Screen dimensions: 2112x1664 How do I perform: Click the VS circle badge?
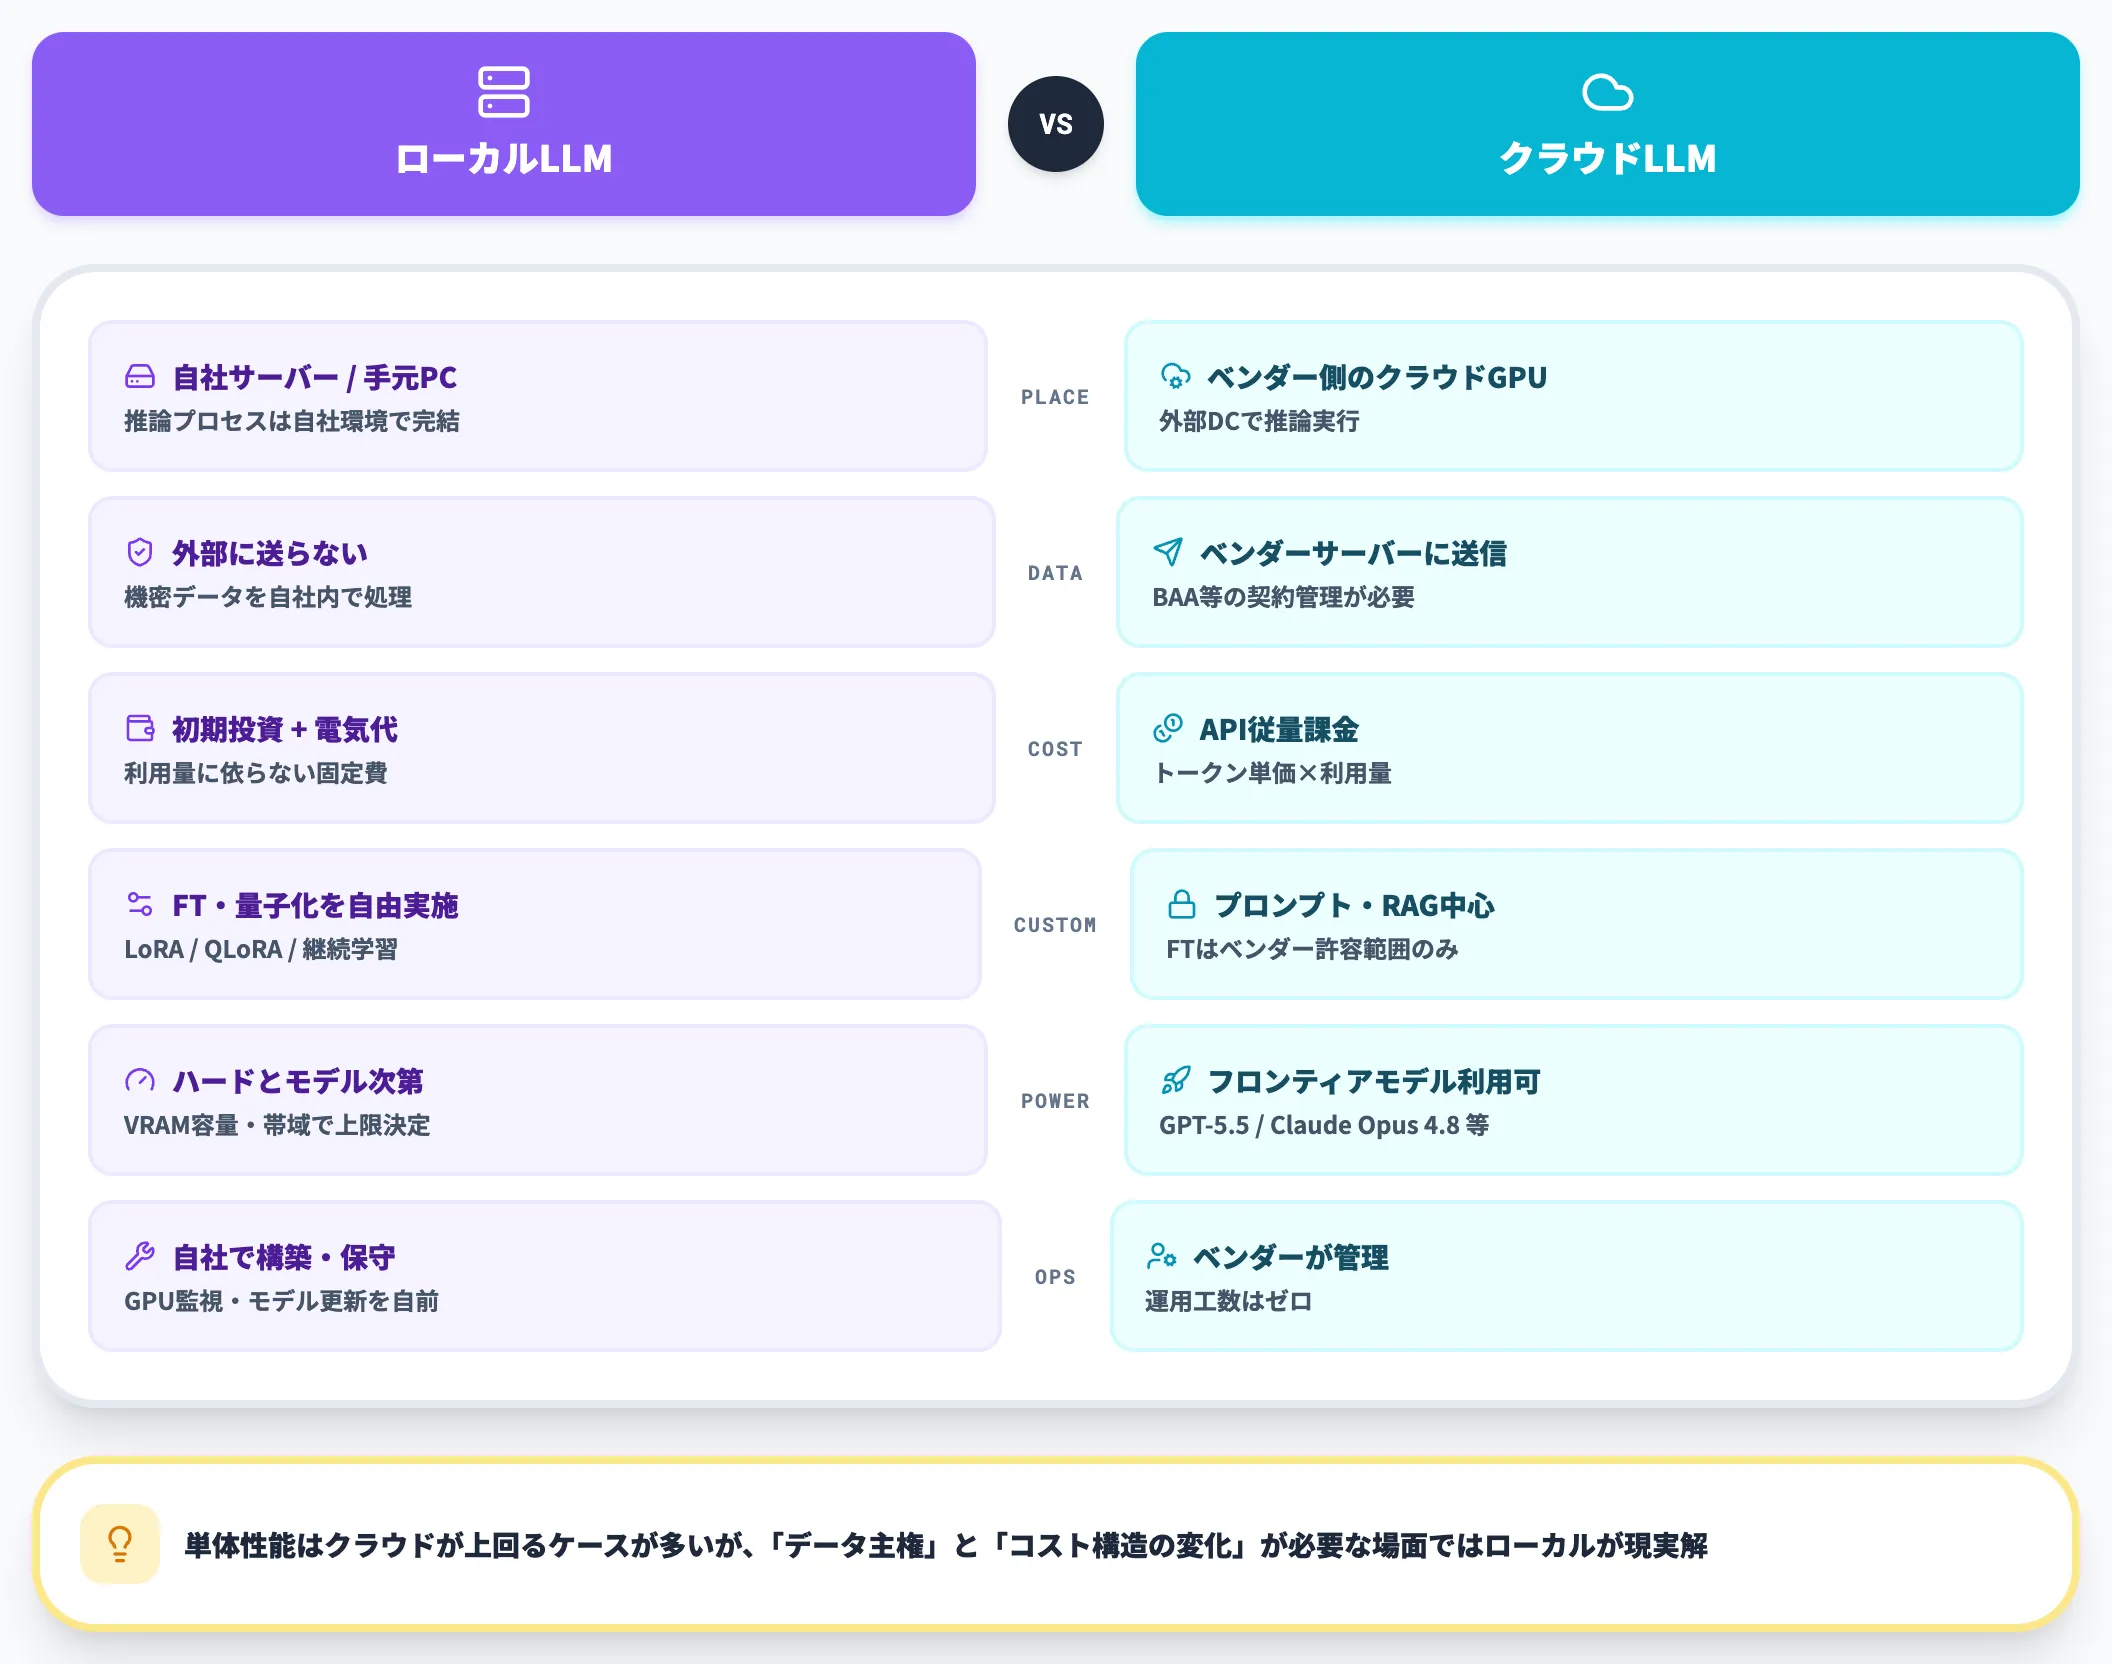coord(1056,124)
